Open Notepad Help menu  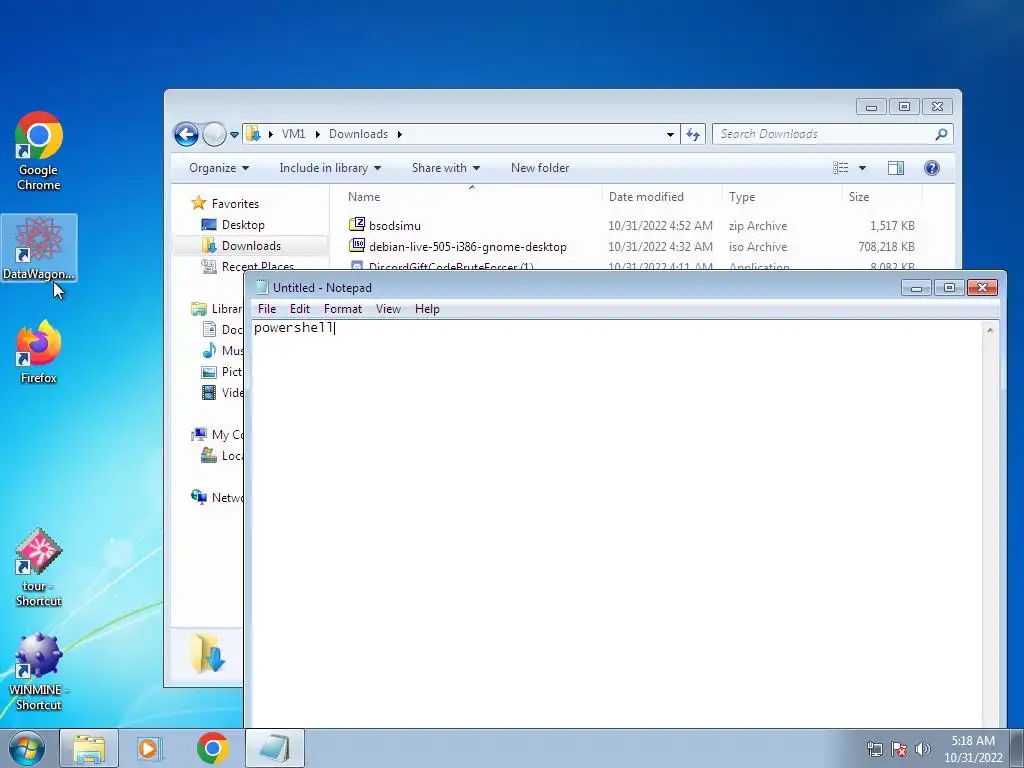tap(427, 309)
